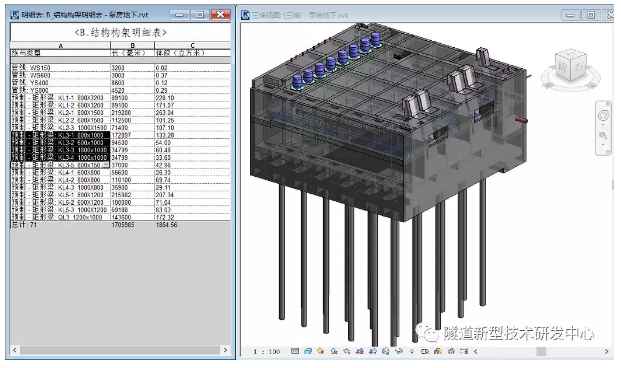Click the Temporary Hide/Isolate glasses icon

tap(399, 351)
